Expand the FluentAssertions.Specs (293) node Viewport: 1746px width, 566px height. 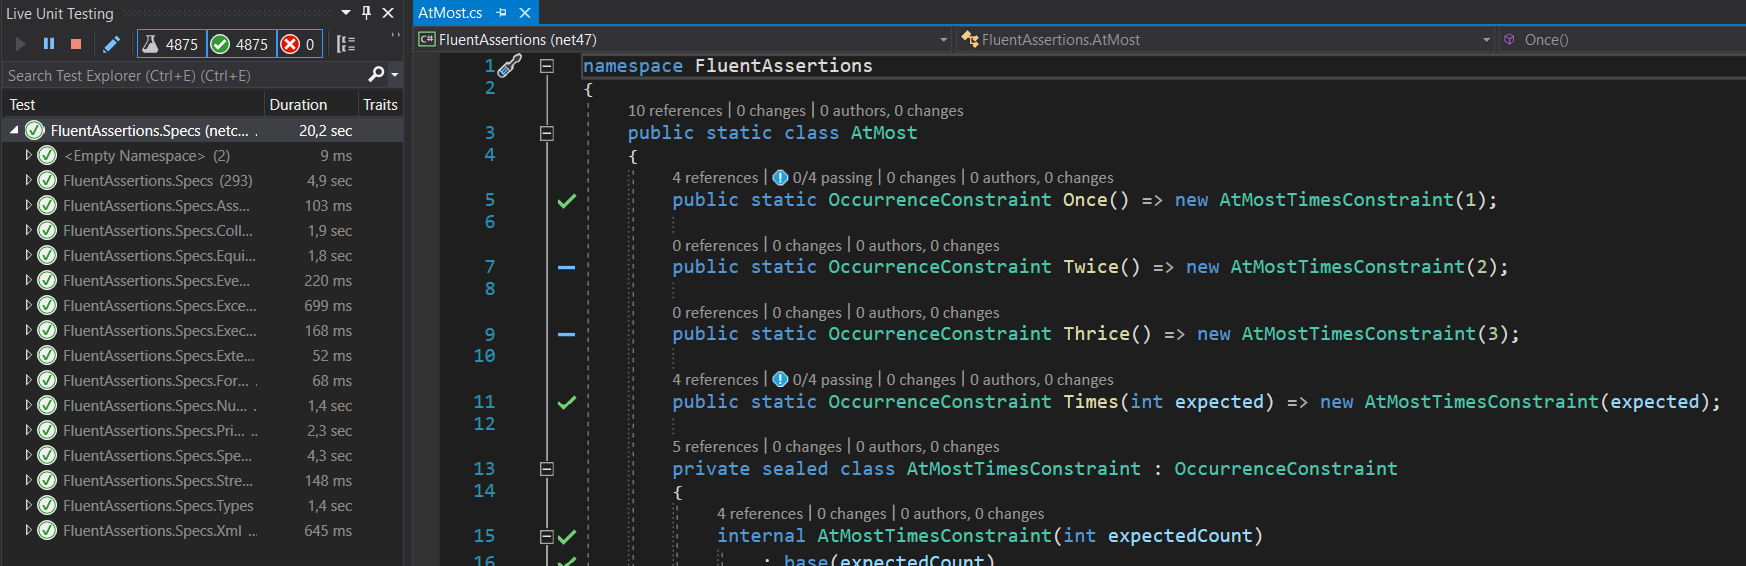28,180
